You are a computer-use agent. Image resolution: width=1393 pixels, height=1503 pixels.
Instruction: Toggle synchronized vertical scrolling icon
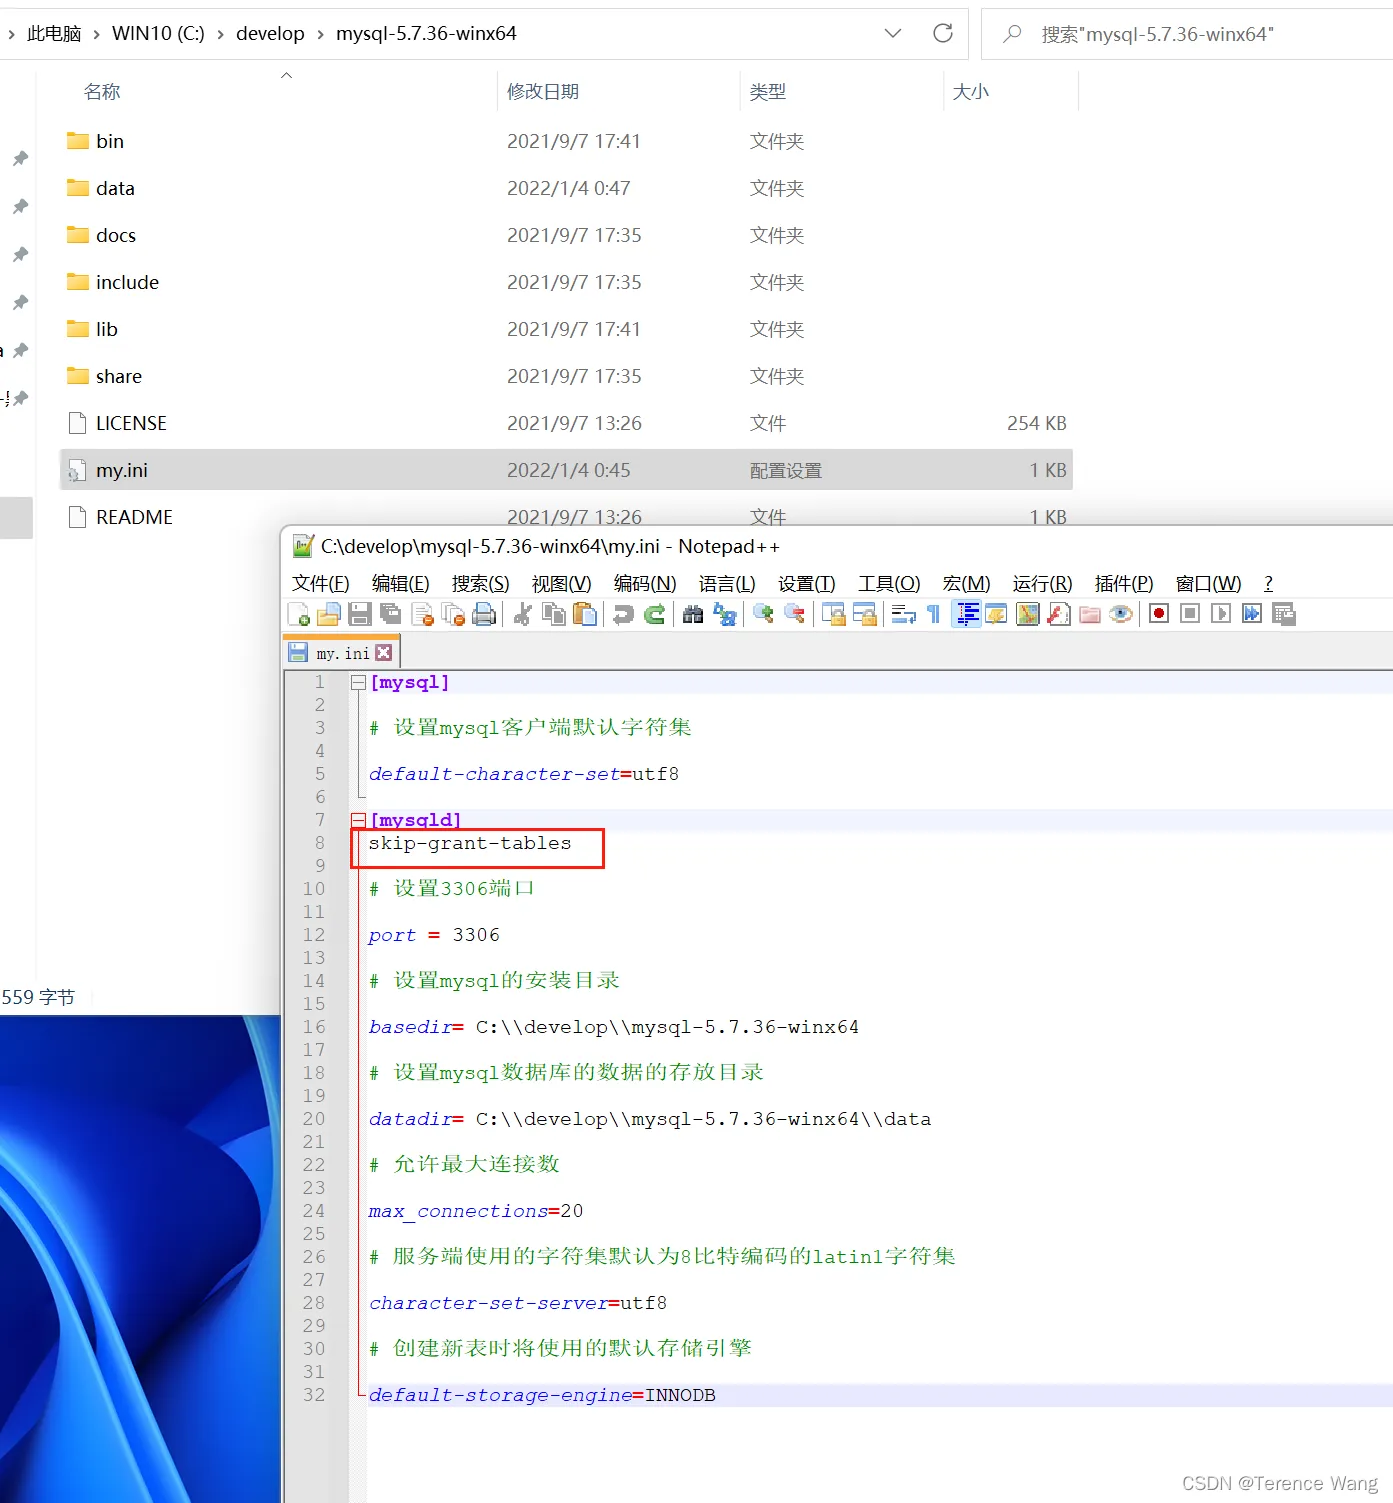(833, 614)
